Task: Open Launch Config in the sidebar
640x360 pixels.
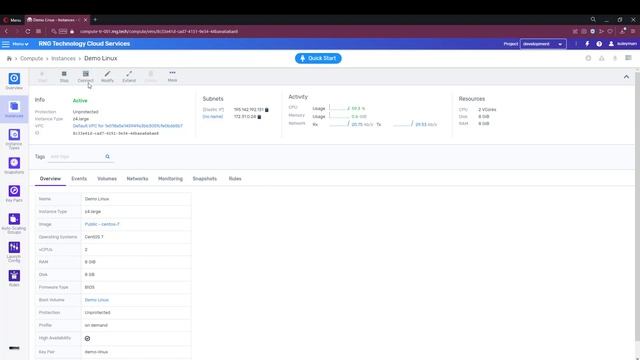Action: [14, 251]
